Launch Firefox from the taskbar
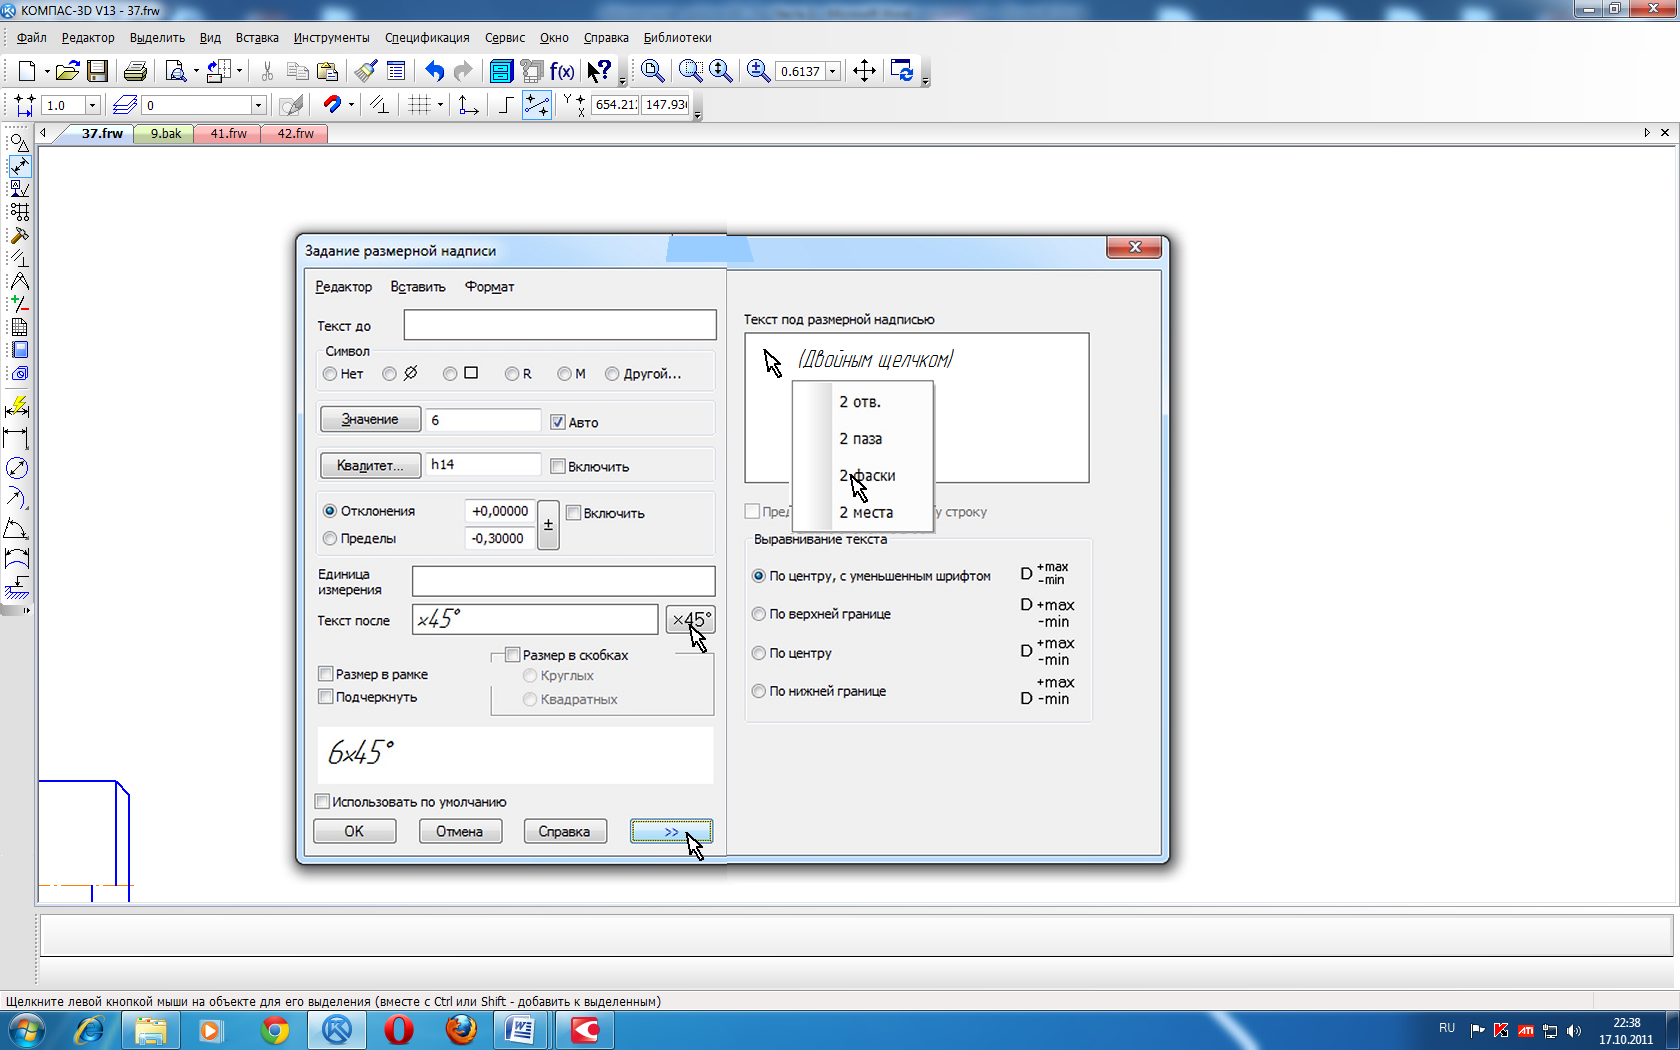This screenshot has height=1050, width=1680. click(461, 1030)
